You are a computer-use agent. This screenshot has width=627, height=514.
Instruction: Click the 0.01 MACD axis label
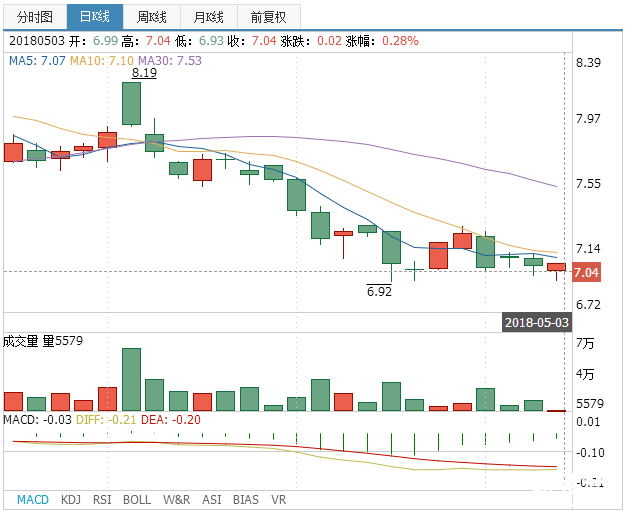tap(588, 422)
